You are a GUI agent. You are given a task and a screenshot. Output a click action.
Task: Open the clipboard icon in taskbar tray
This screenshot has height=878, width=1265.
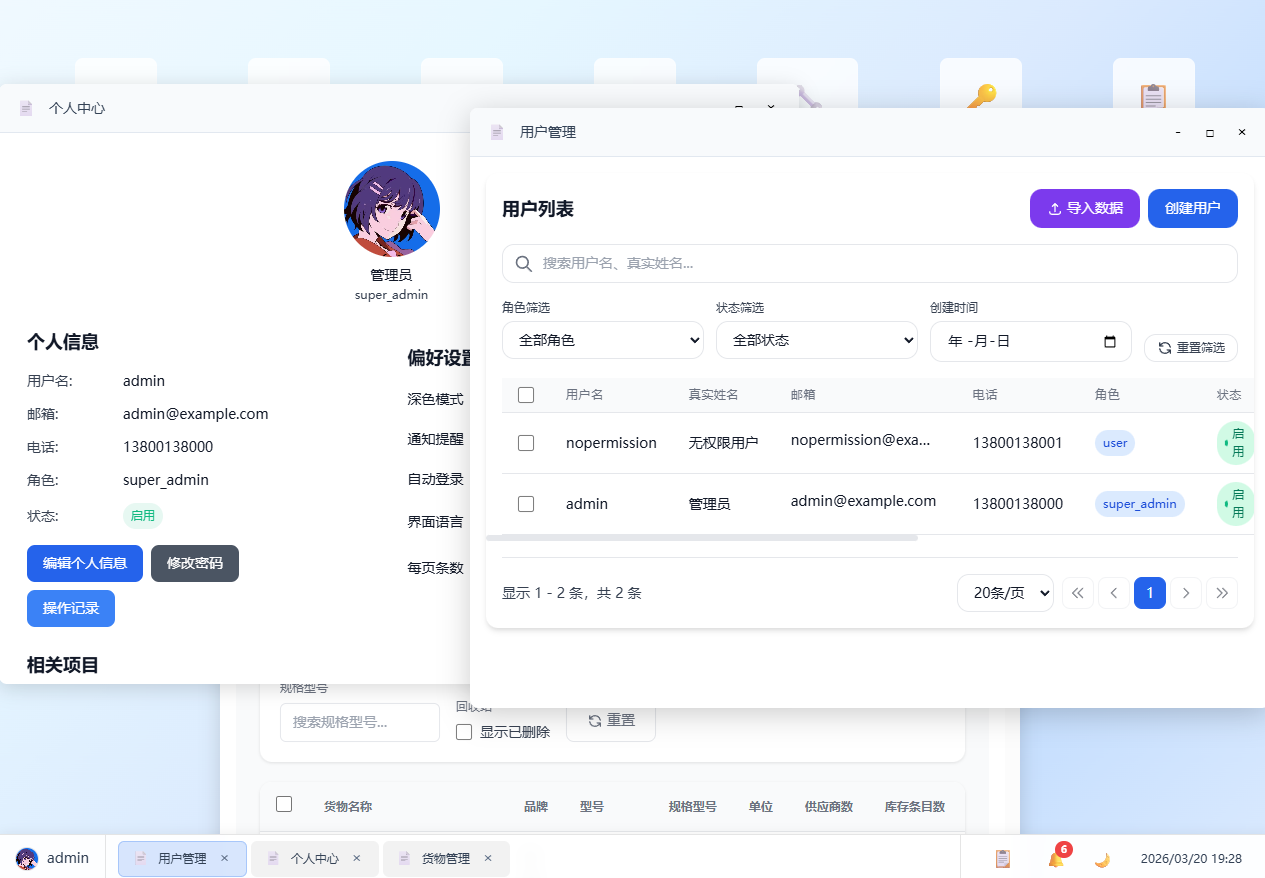1002,859
